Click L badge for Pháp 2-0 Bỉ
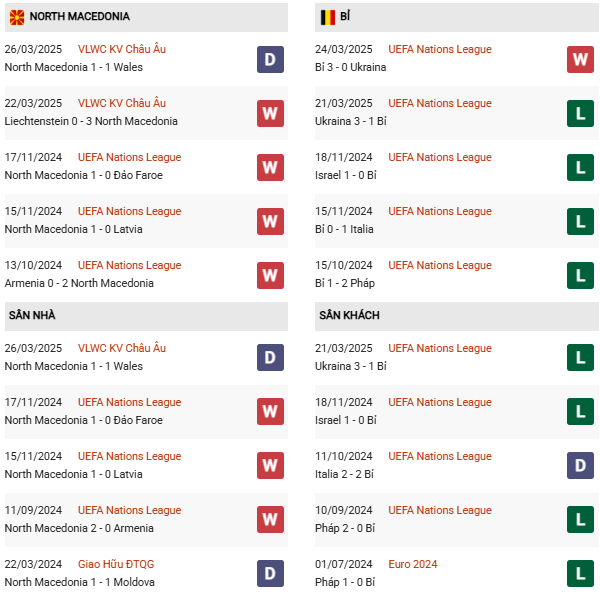This screenshot has width=600, height=595. pos(580,520)
